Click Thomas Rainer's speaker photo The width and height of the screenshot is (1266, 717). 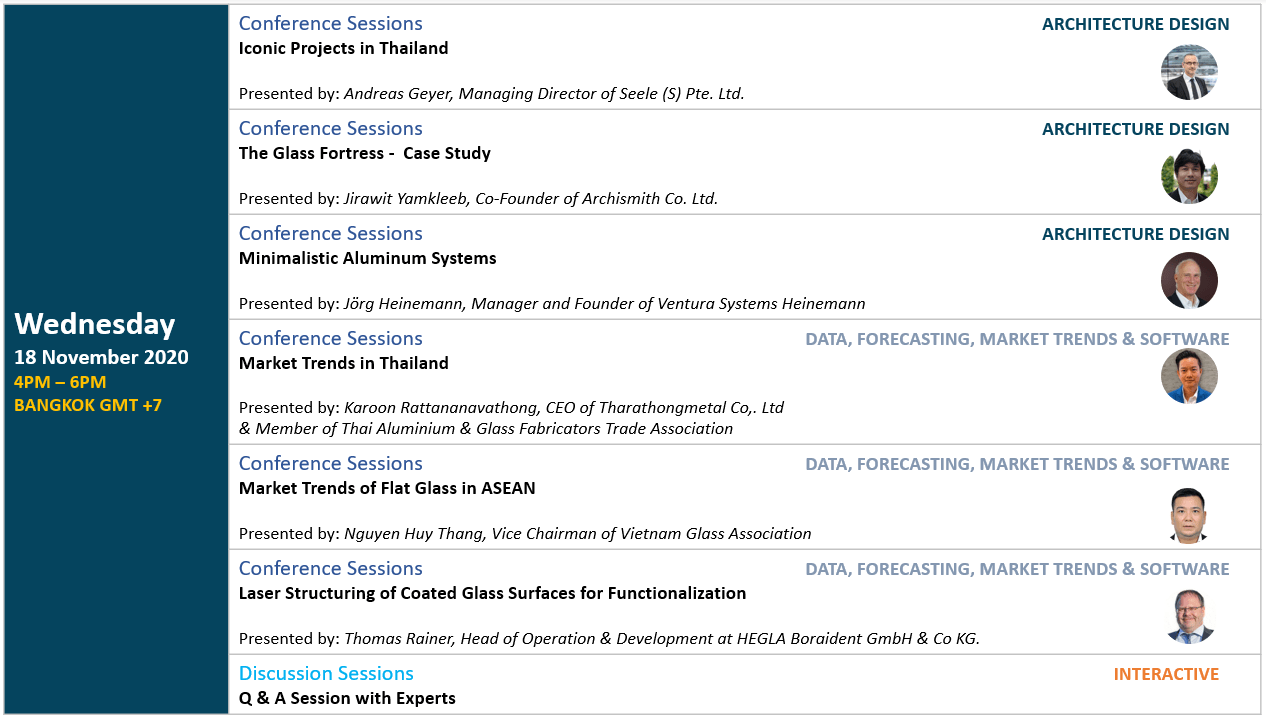point(1189,617)
